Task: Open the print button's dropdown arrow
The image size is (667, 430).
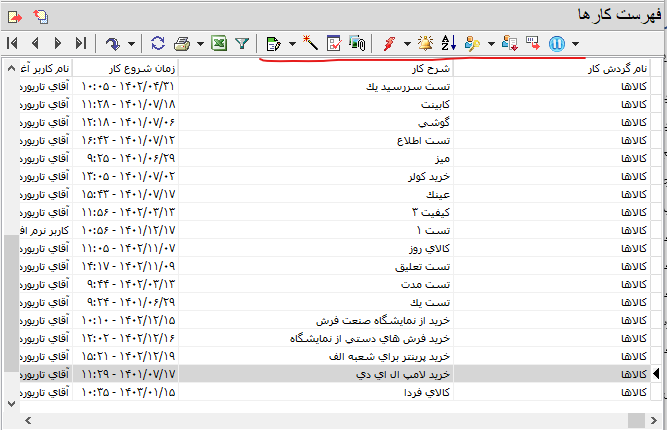Action: point(200,43)
